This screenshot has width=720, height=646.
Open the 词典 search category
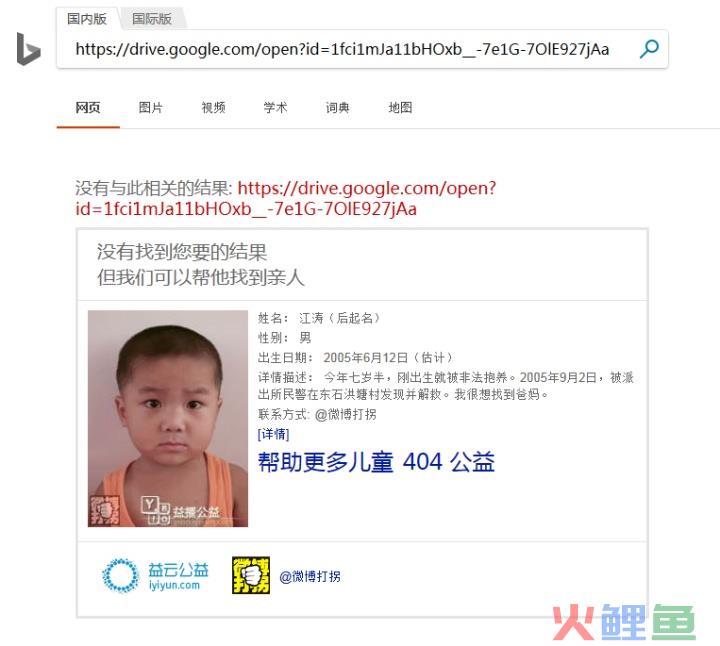(338, 107)
